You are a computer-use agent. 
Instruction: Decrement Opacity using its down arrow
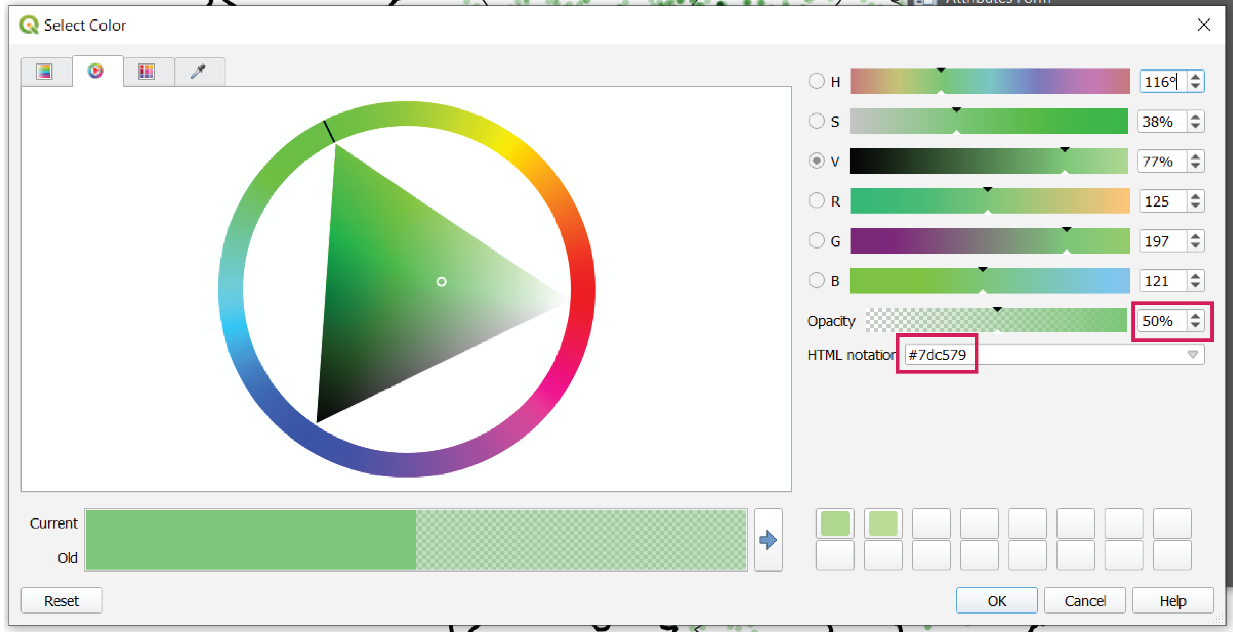(x=1196, y=326)
